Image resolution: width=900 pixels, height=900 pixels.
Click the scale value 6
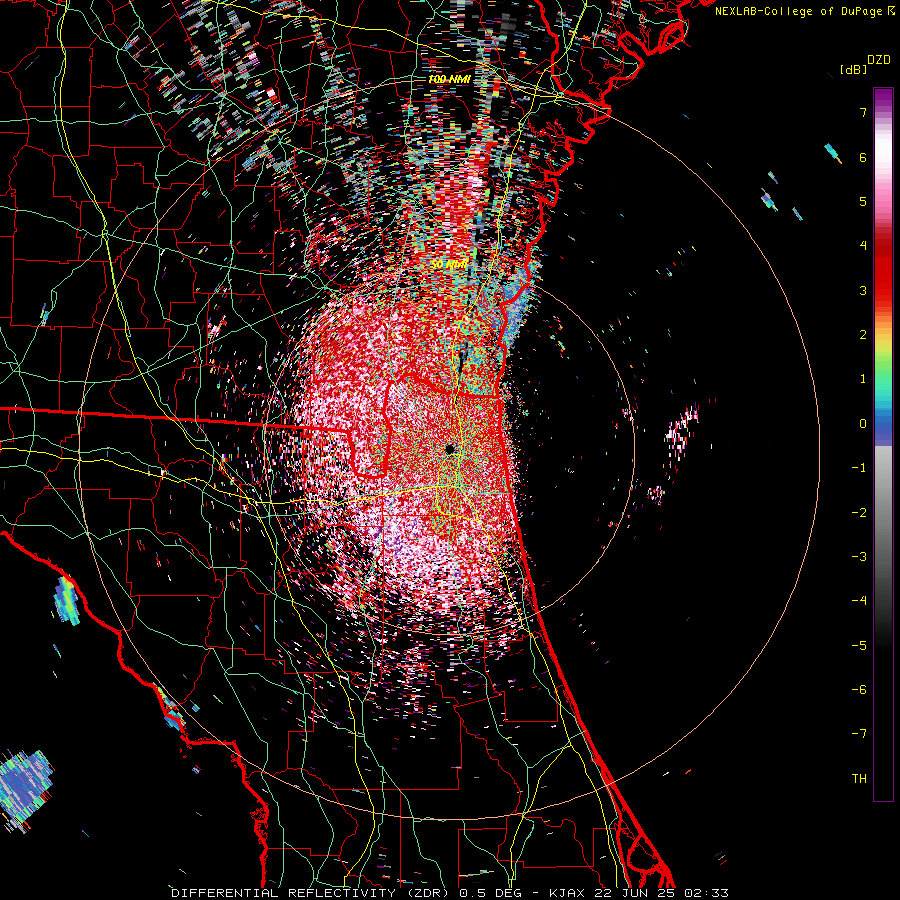click(x=863, y=157)
